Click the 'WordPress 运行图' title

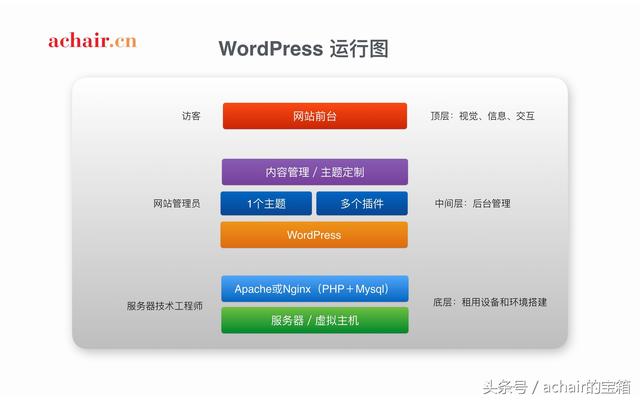click(303, 49)
